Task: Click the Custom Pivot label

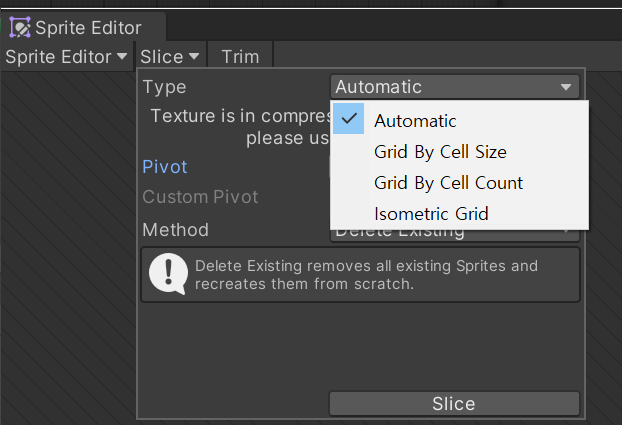Action: [200, 197]
